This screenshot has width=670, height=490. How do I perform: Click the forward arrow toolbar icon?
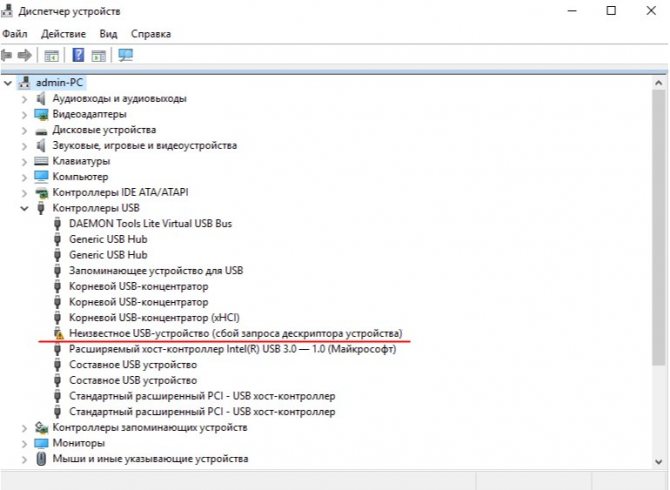click(25, 55)
